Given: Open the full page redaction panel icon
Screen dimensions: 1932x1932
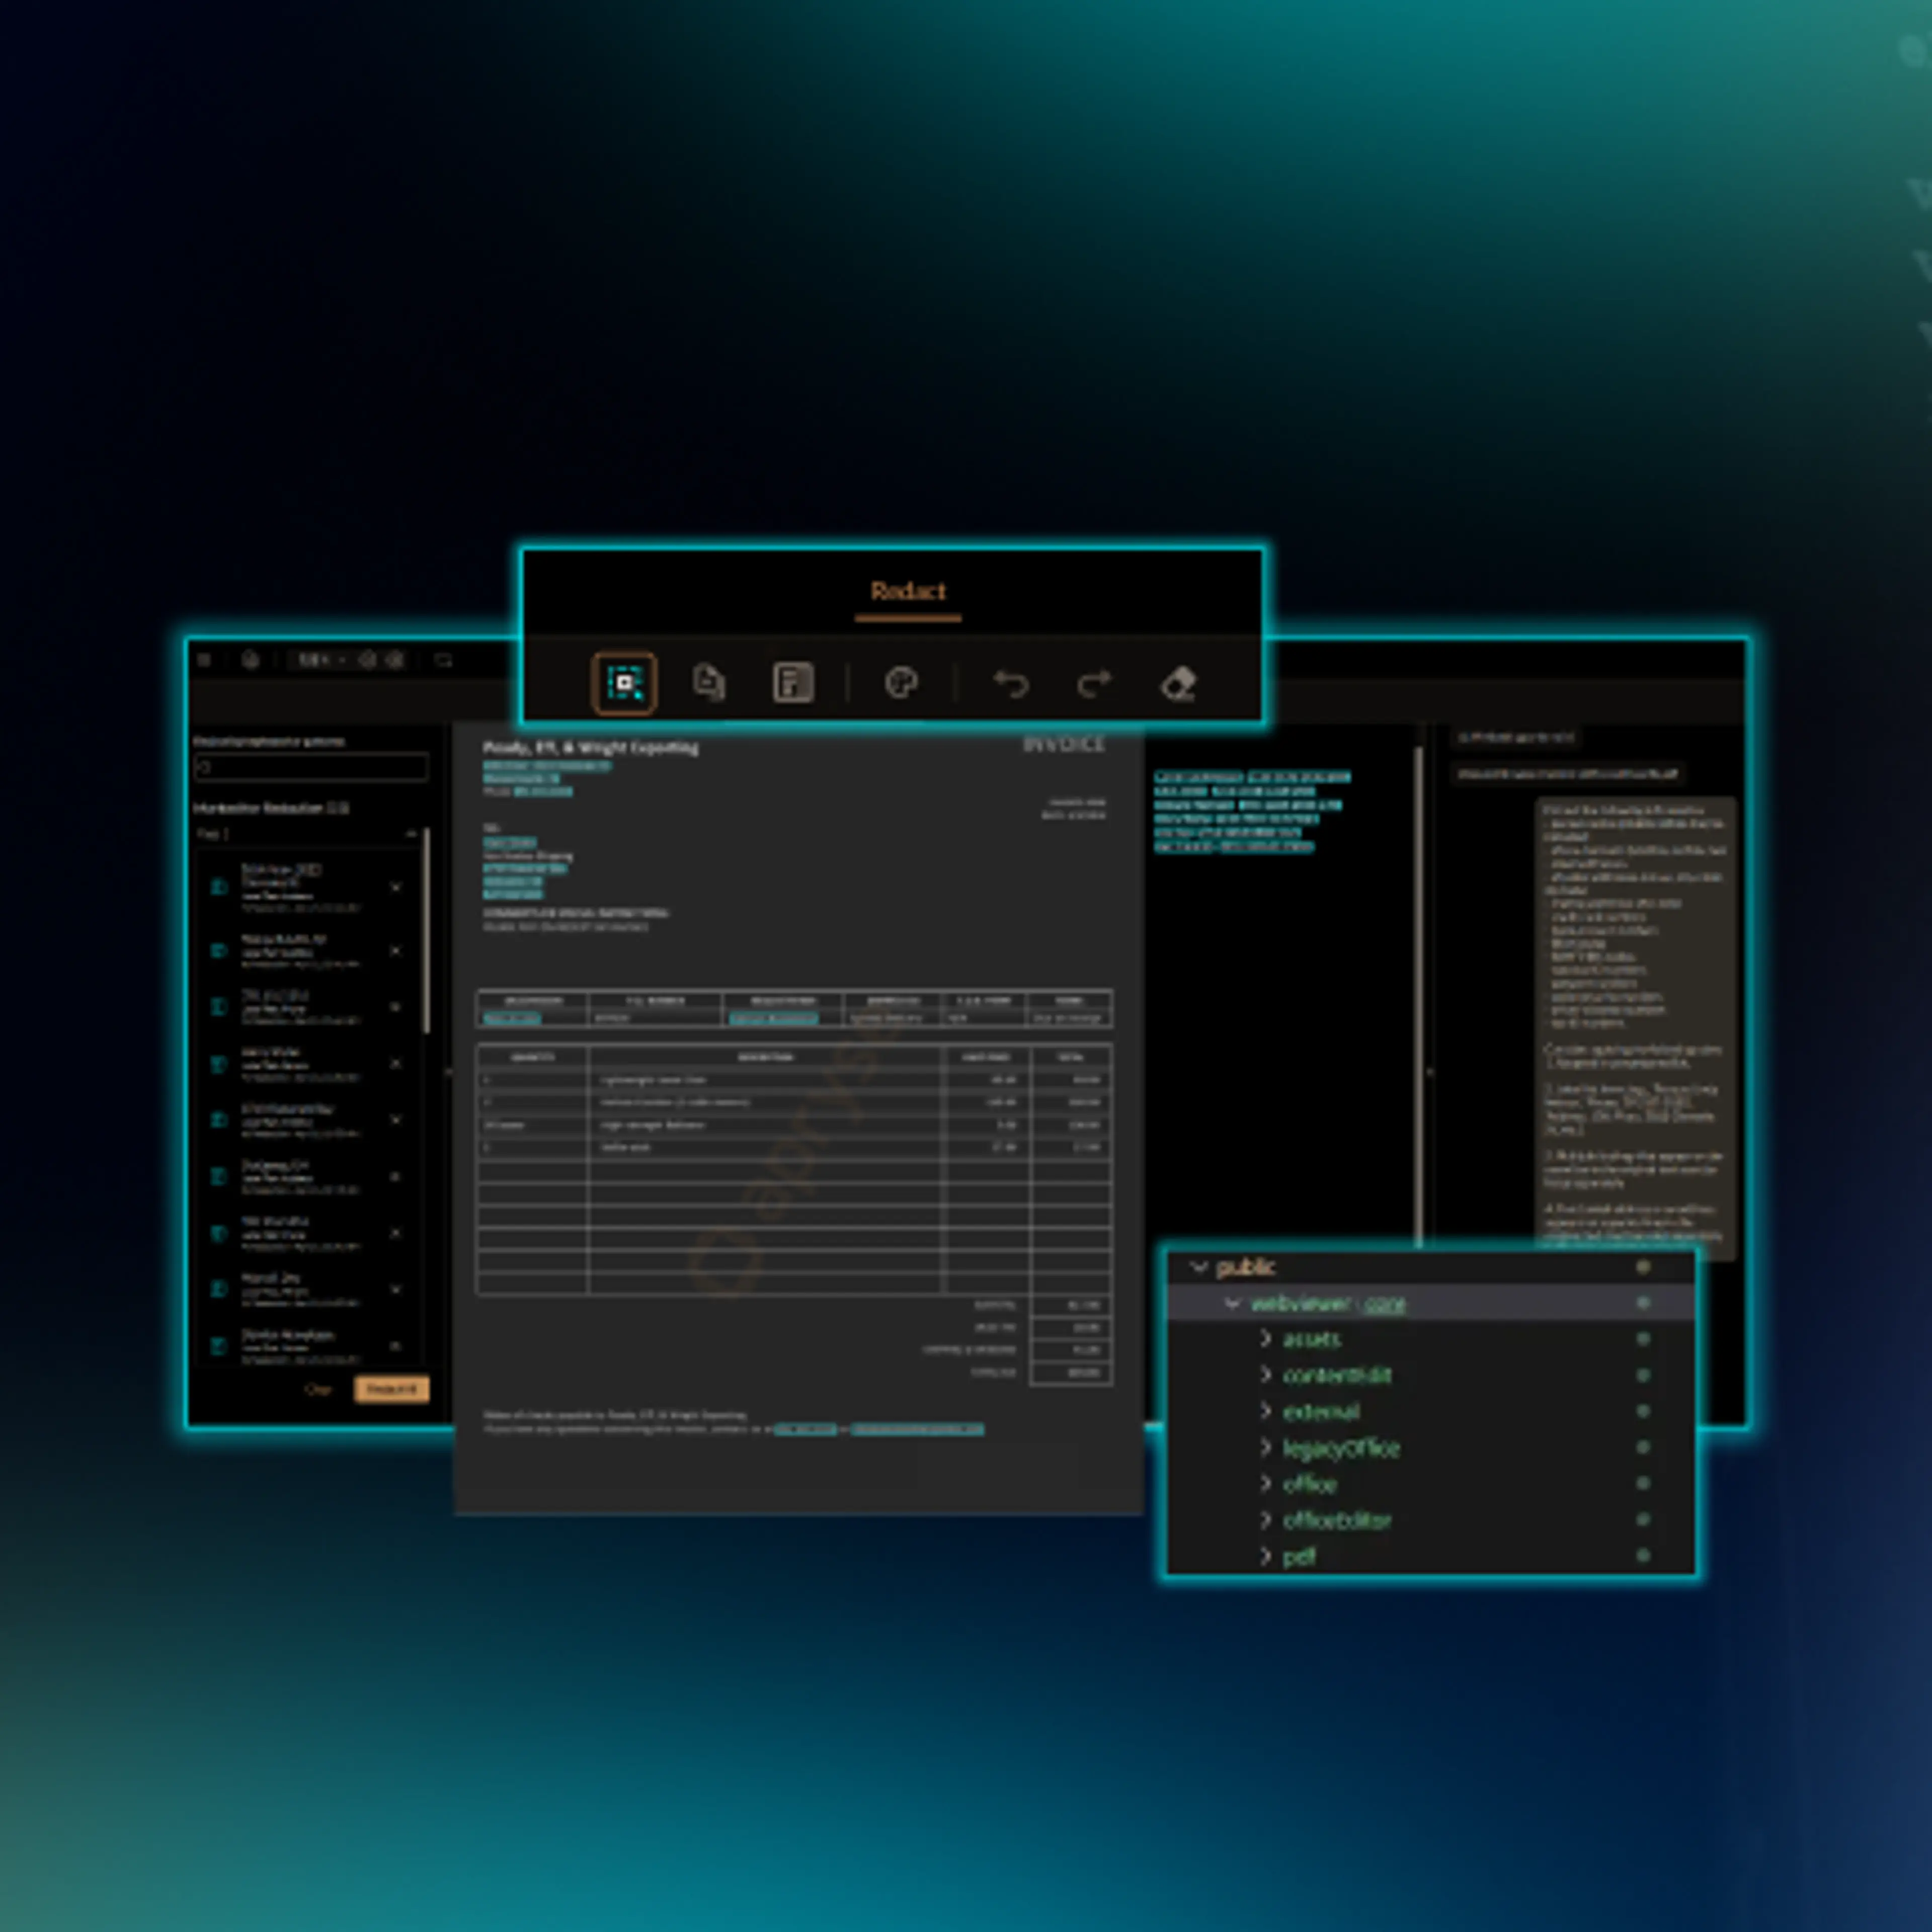Looking at the screenshot, I should tap(793, 683).
